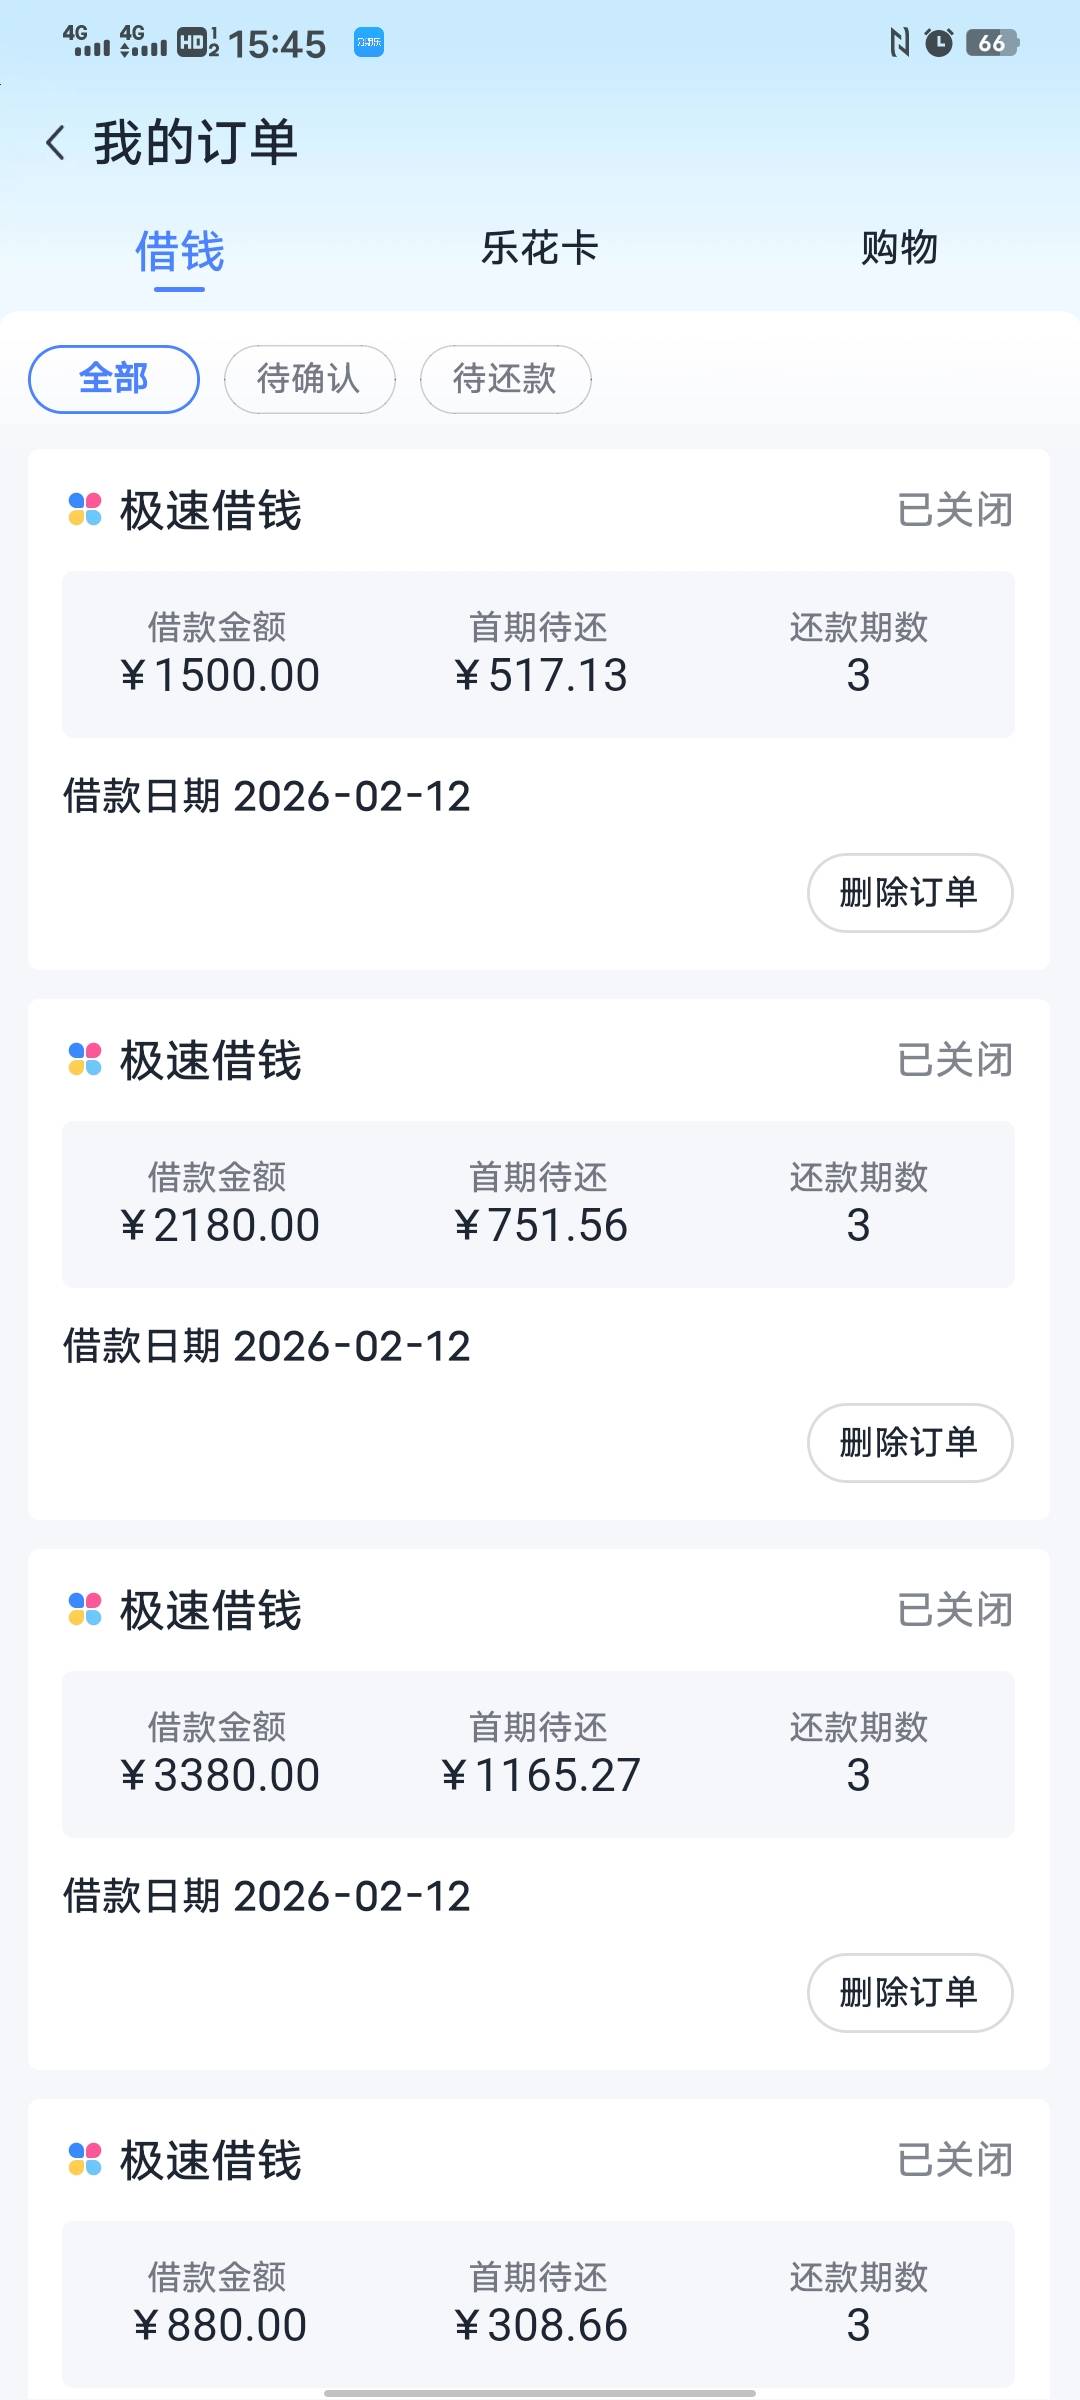Tap the battery indicator showing 66
Viewport: 1080px width, 2400px height.
[991, 42]
